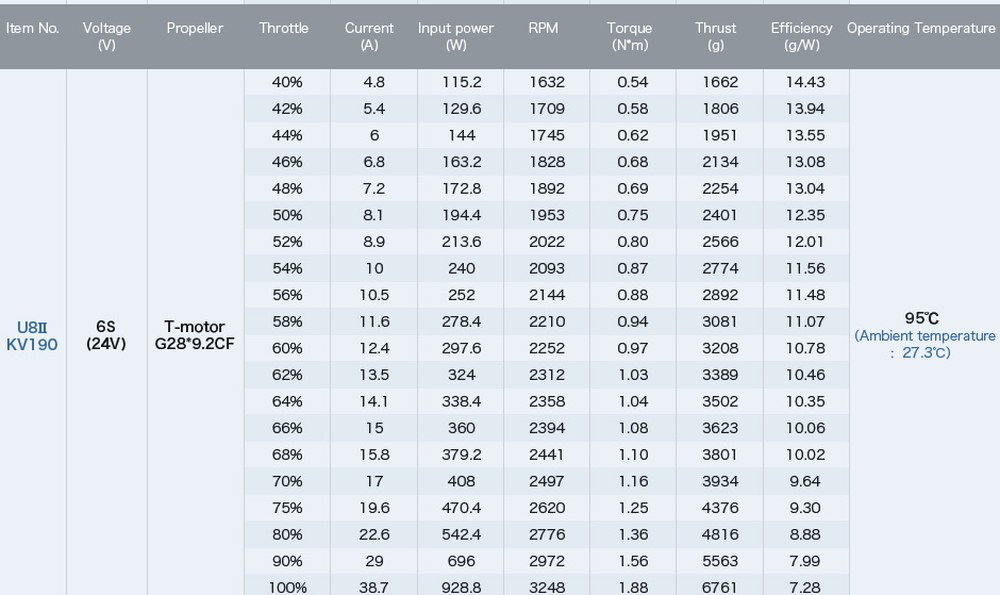Click the Efficiency (g/W) column header

coord(801,36)
